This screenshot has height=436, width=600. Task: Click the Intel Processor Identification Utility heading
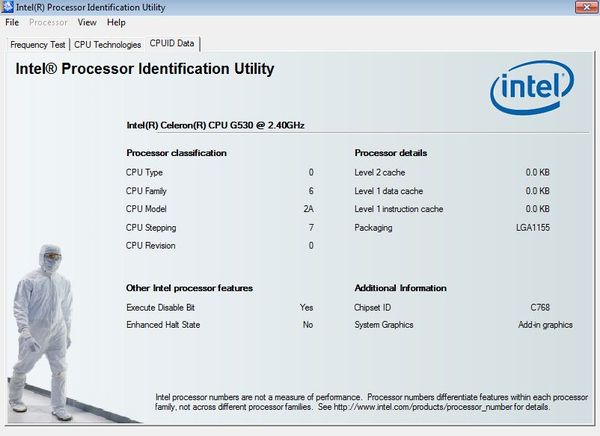click(x=145, y=70)
